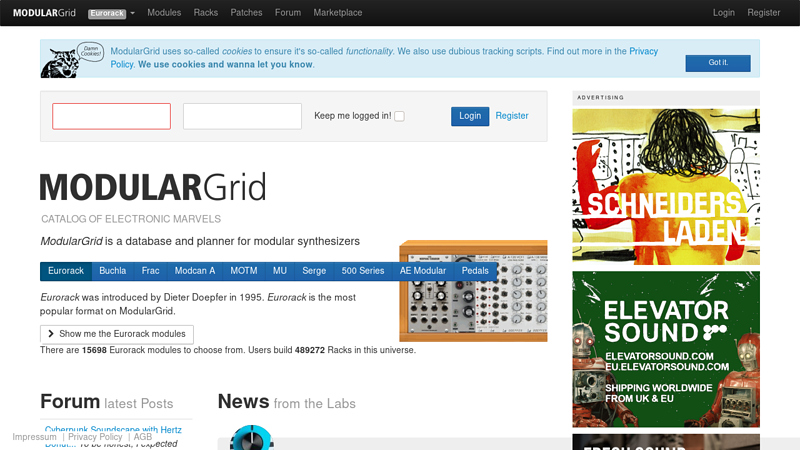Select the Modcan A format tab
This screenshot has height=450, width=800.
pos(195,271)
